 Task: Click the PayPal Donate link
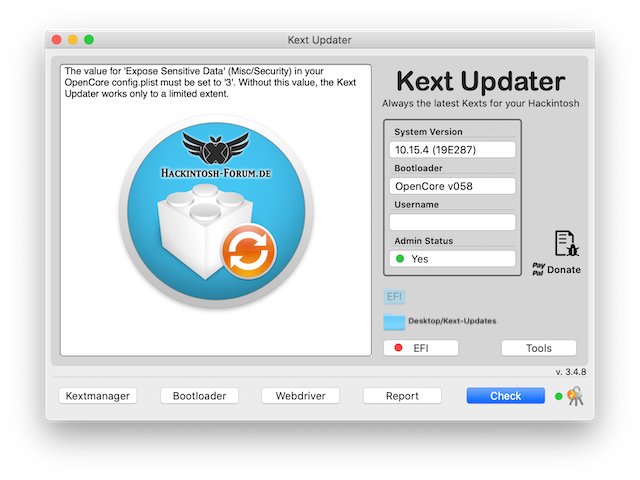557,269
